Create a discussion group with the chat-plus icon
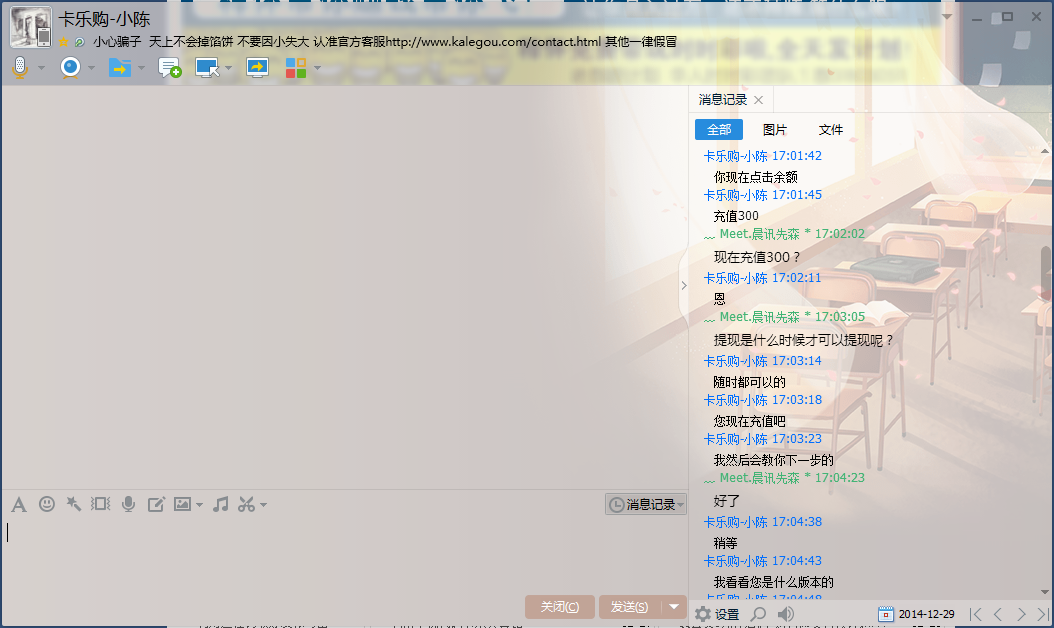The image size is (1054, 628). [170, 68]
